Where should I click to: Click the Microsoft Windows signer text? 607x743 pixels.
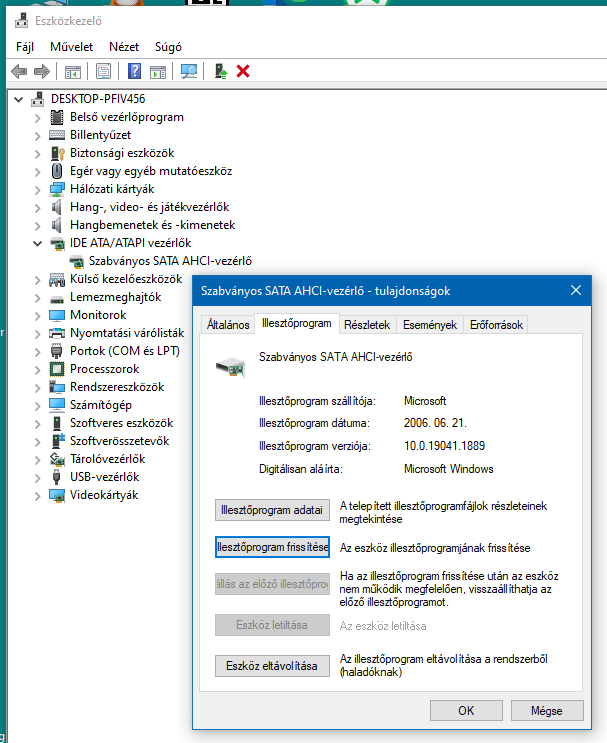[448, 469]
